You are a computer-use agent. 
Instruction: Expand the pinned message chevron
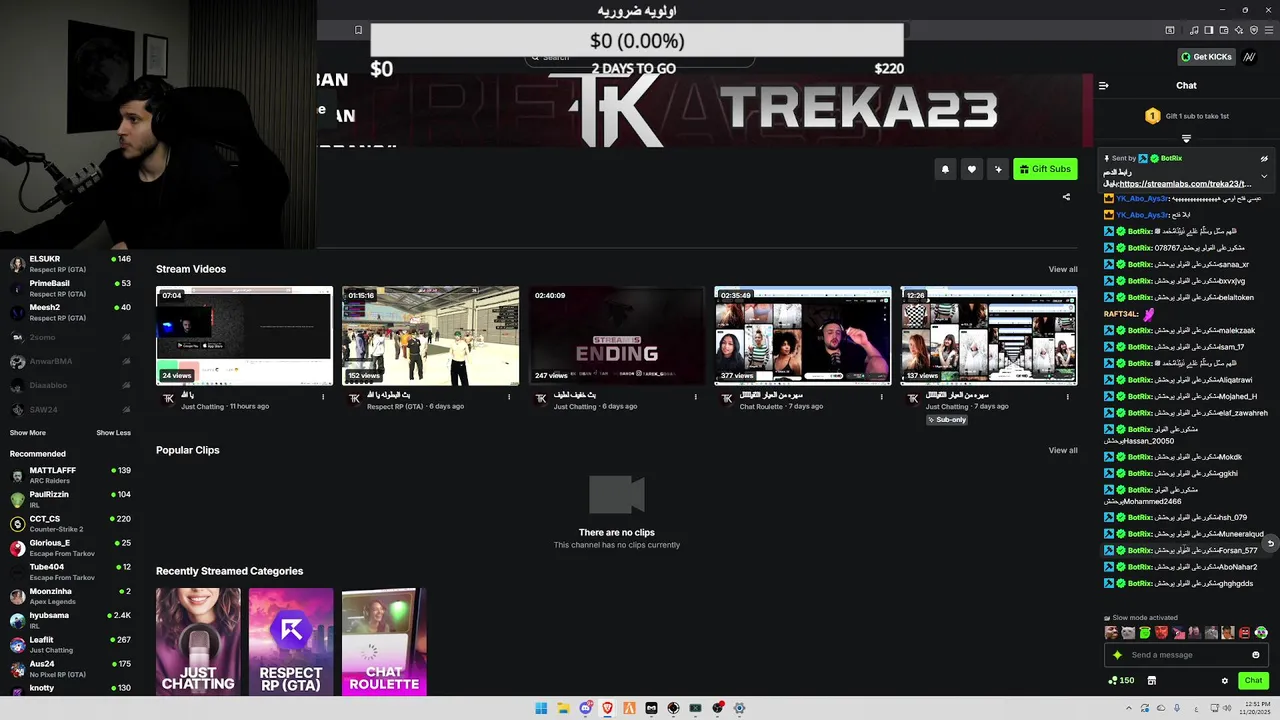point(1264,176)
